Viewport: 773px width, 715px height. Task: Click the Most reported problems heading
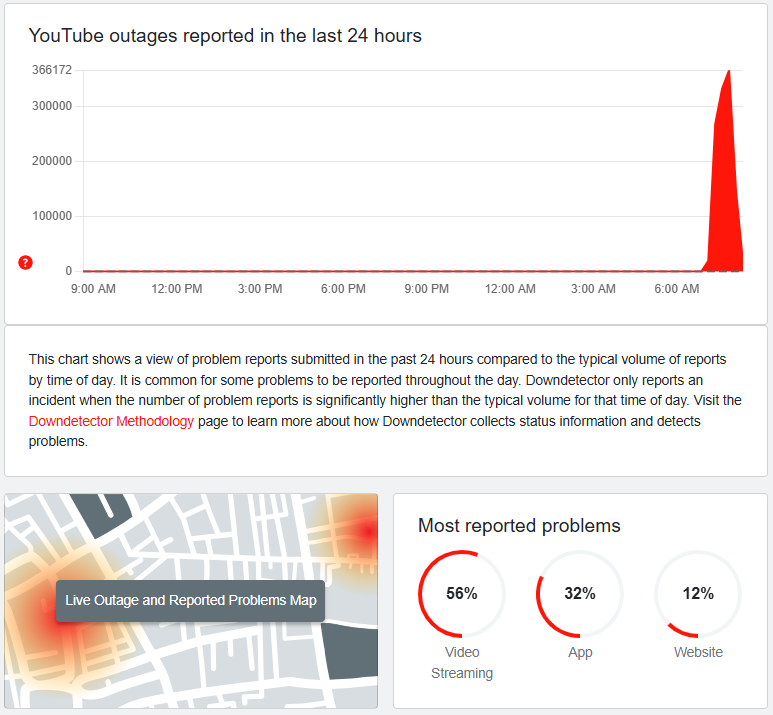(x=519, y=526)
